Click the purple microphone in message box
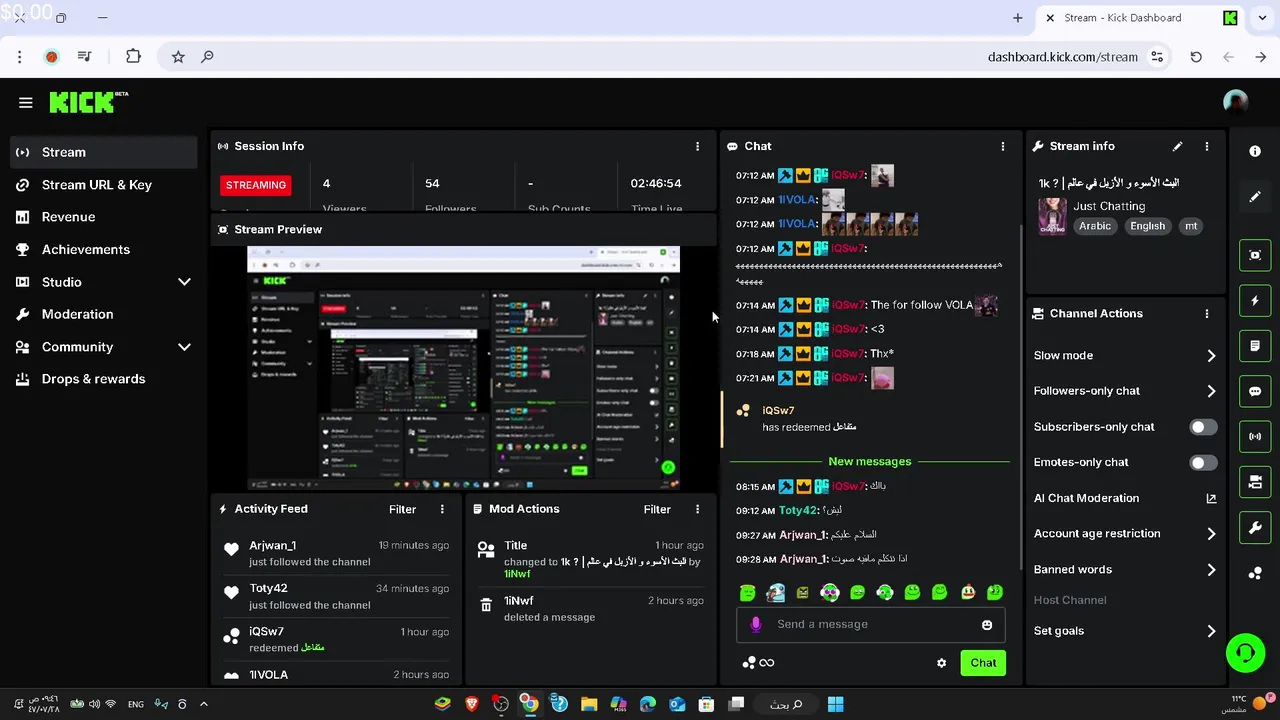Image resolution: width=1280 pixels, height=720 pixels. (x=755, y=624)
